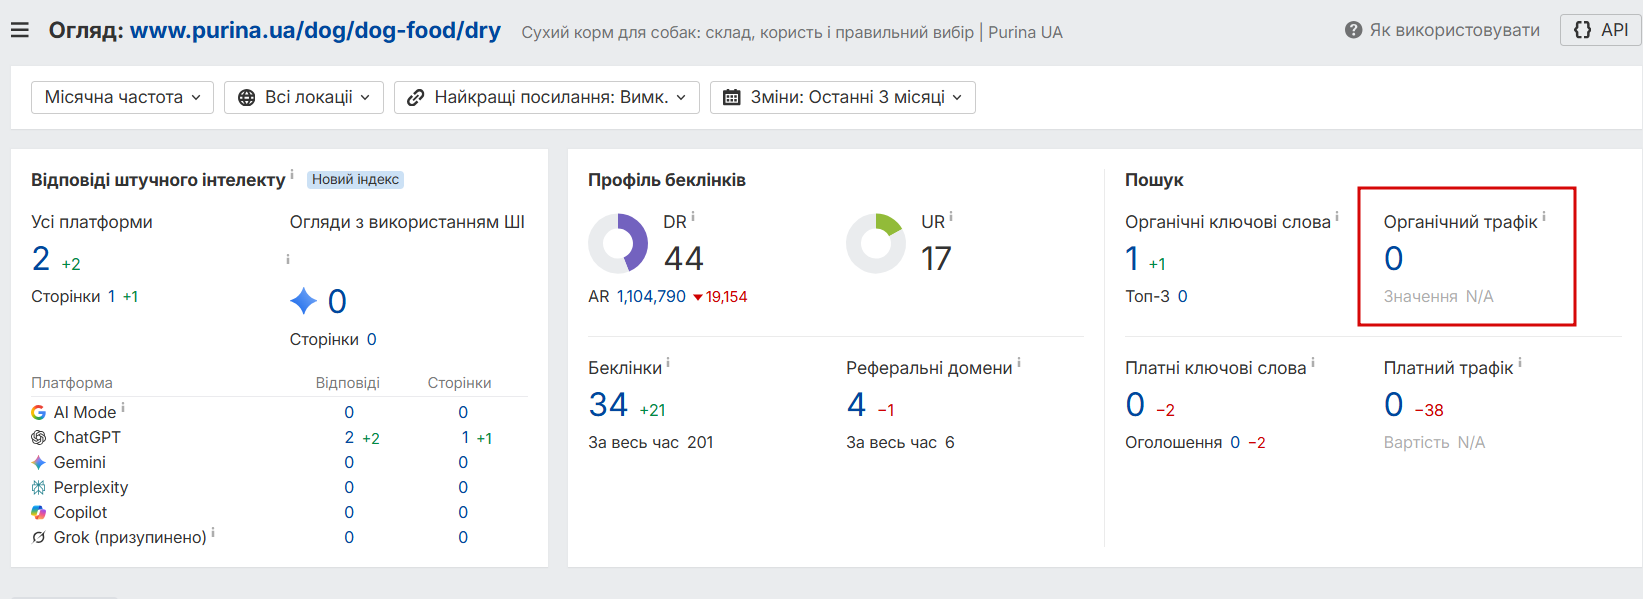The height and width of the screenshot is (599, 1643).
Task: Click the AR value 1,104,790
Action: (651, 296)
